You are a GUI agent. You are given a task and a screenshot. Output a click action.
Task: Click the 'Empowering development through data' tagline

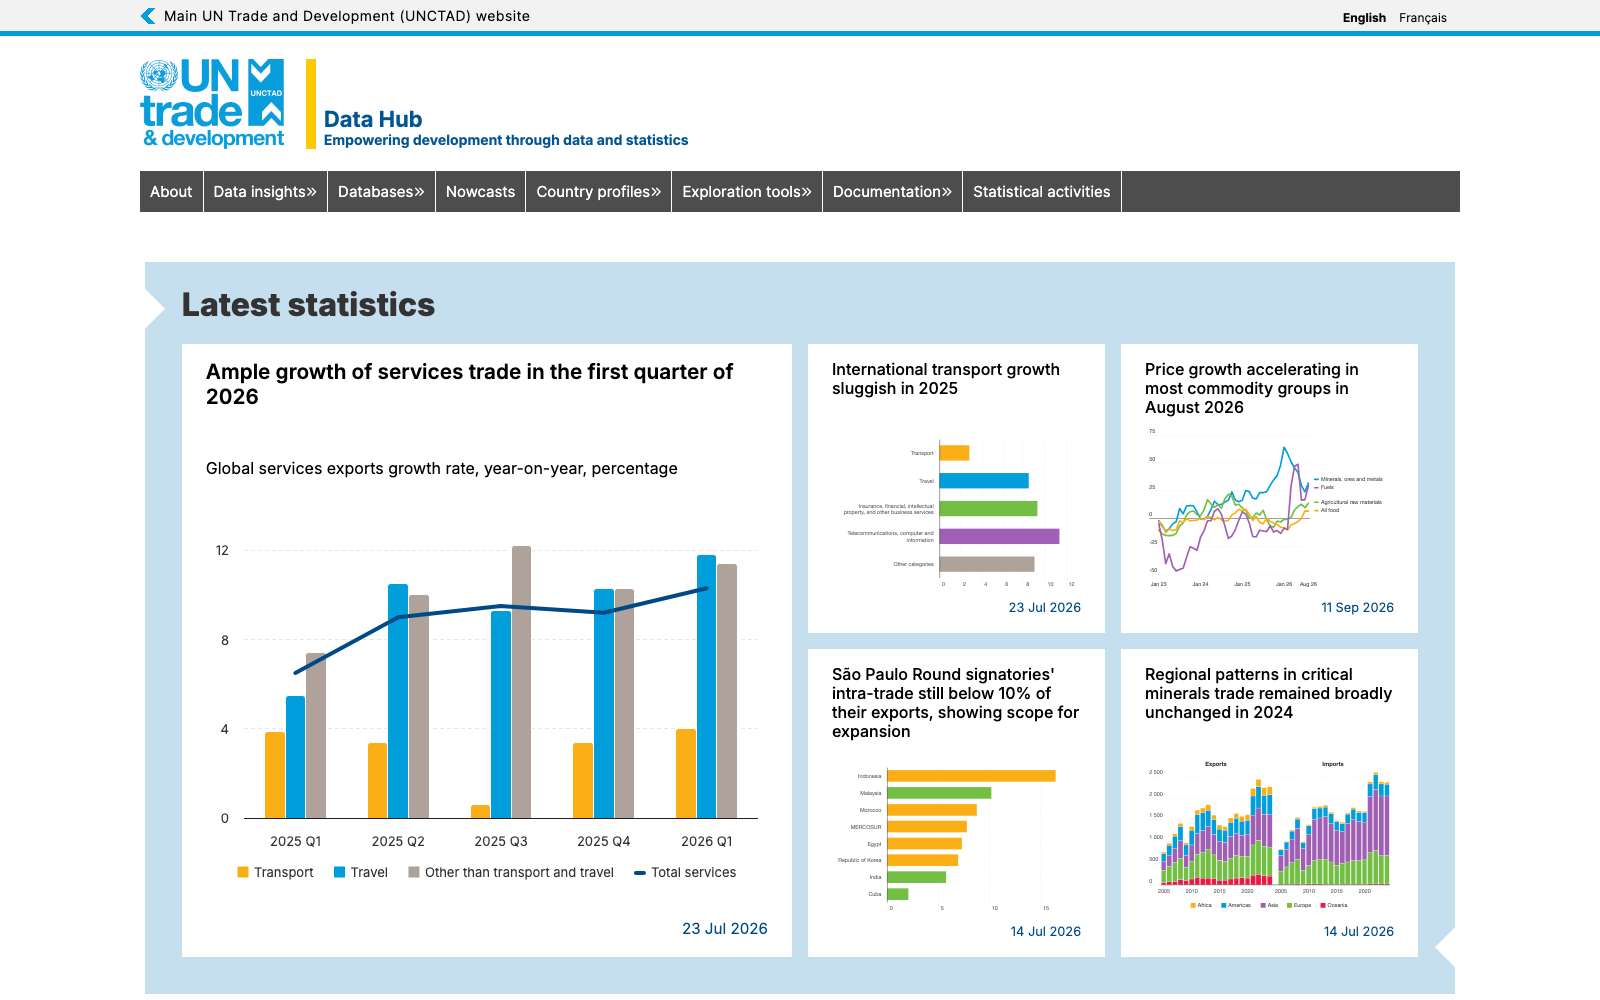point(506,140)
